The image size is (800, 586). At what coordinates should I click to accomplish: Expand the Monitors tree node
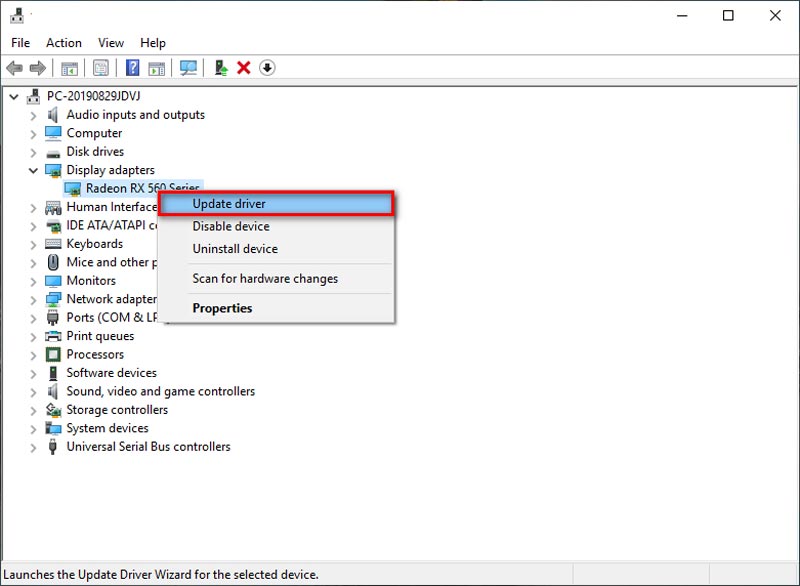[x=33, y=282]
